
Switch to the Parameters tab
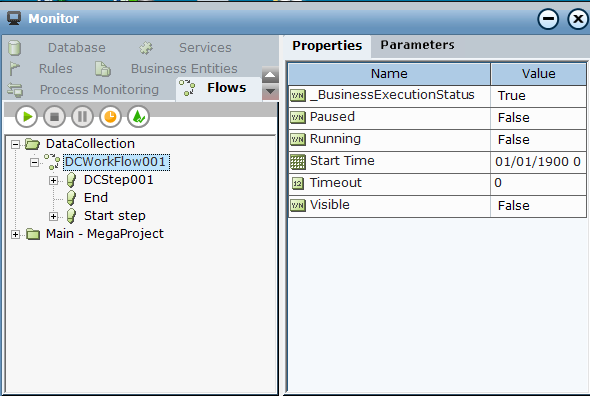coord(417,45)
